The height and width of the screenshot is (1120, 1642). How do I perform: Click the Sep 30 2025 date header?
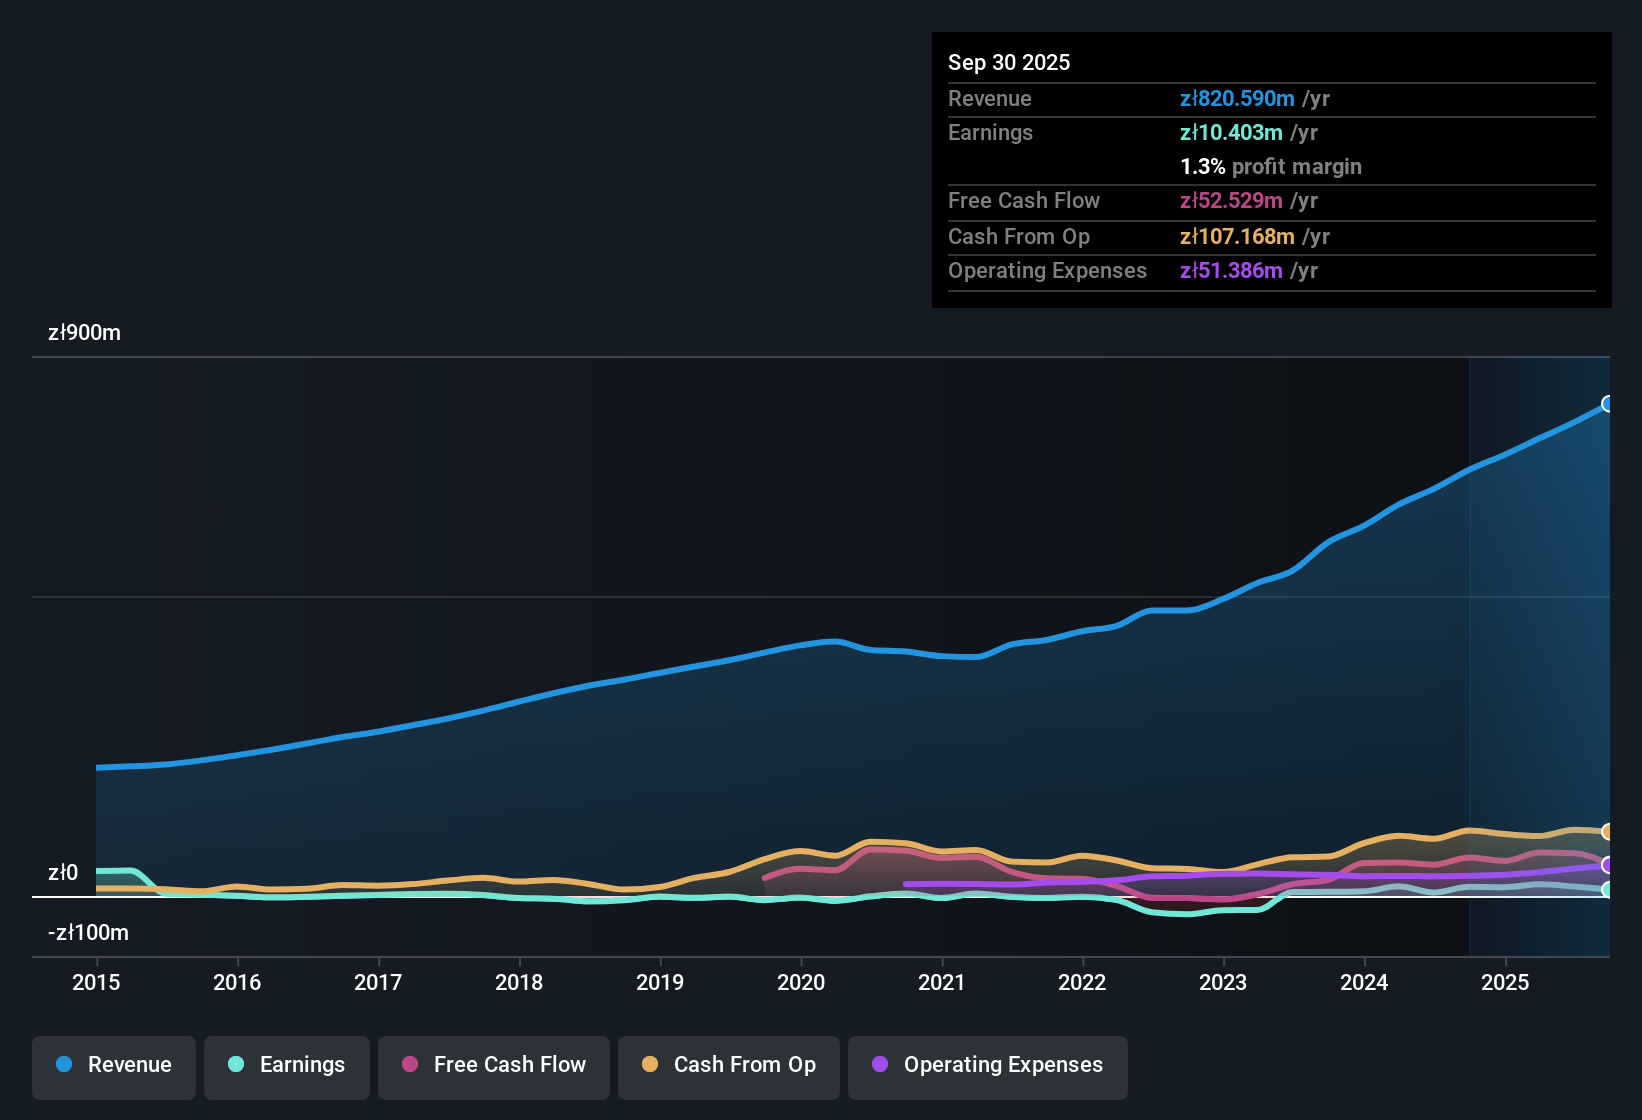click(1009, 62)
